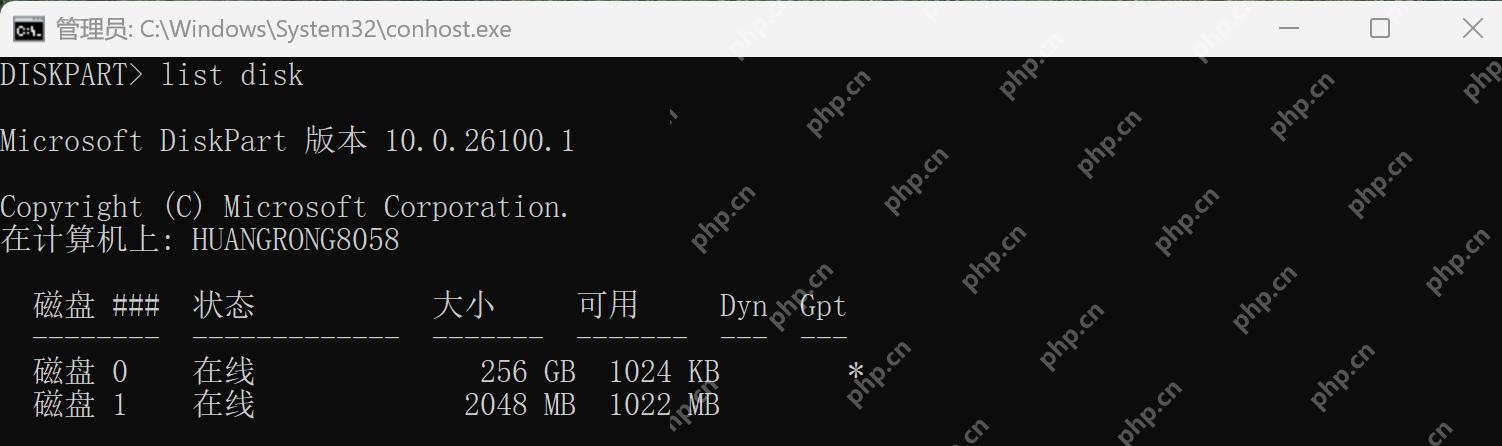
Task: Click the Dyn column header
Action: pyautogui.click(x=744, y=306)
